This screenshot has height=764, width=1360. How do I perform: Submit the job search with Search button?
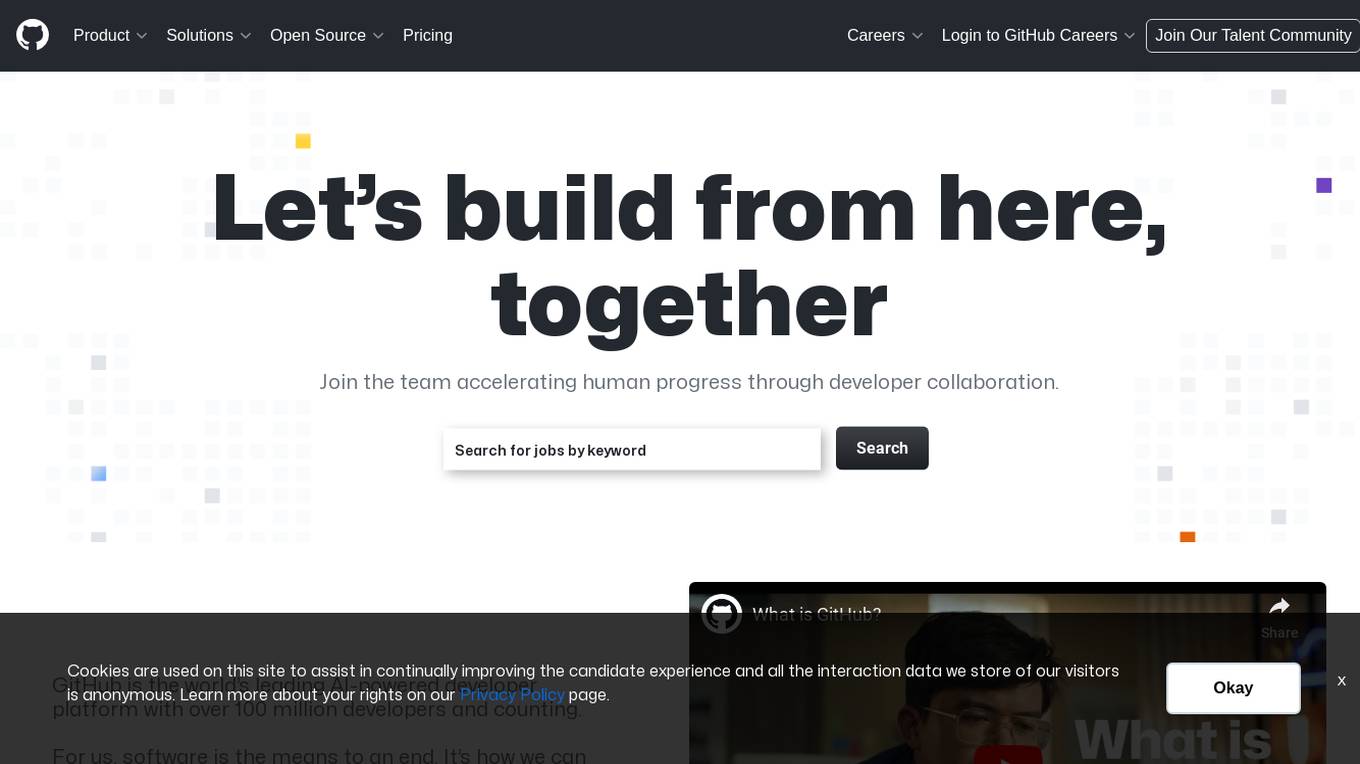pyautogui.click(x=882, y=448)
